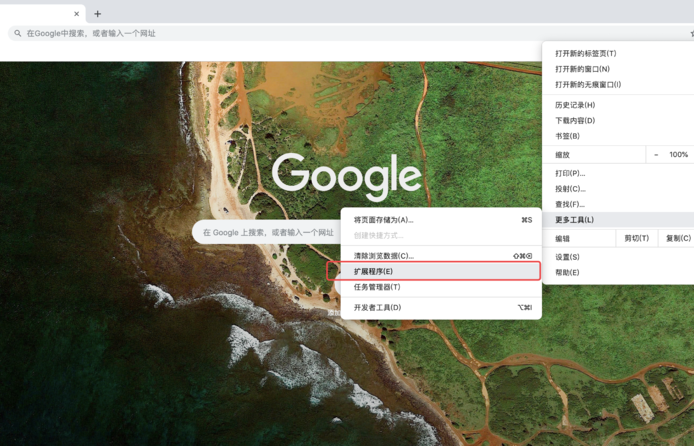Close the current browser tab
This screenshot has height=446, width=694.
[77, 14]
